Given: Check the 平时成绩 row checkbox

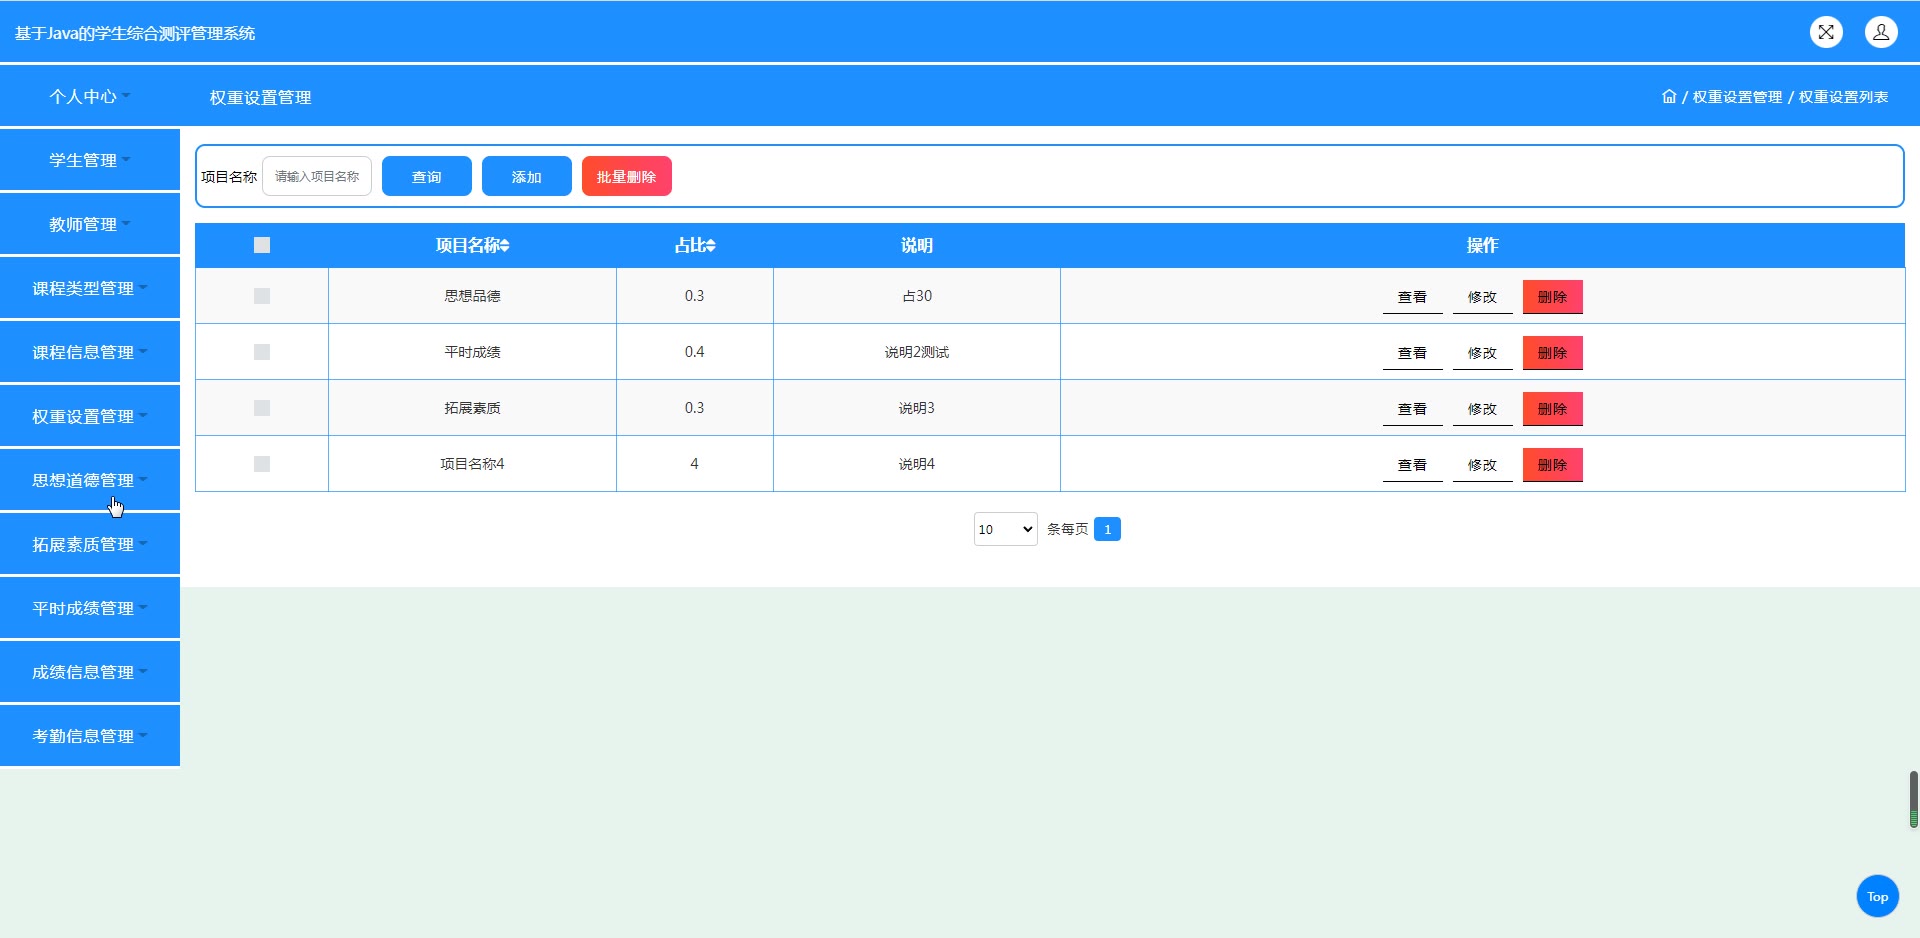Looking at the screenshot, I should tap(262, 352).
